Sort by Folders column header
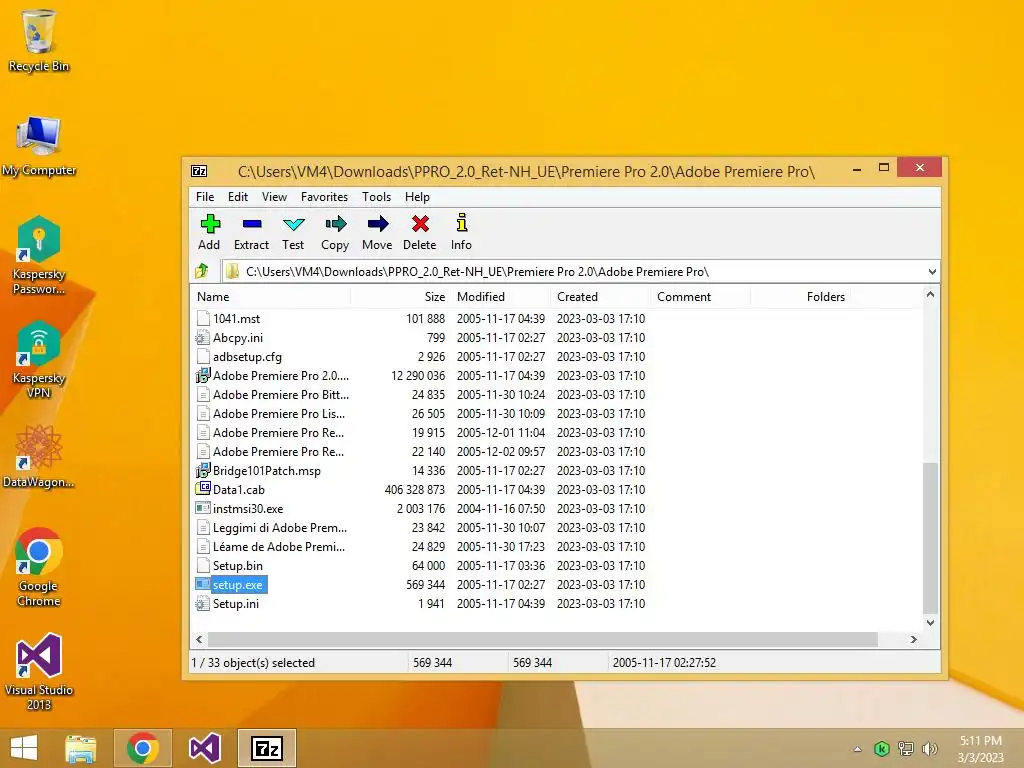The height and width of the screenshot is (768, 1024). point(800,296)
